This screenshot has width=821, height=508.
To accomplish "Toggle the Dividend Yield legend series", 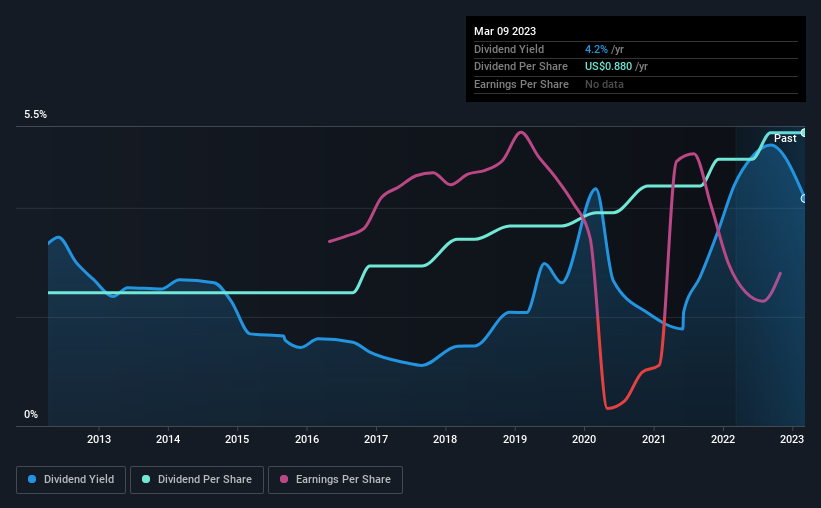I will pyautogui.click(x=70, y=479).
